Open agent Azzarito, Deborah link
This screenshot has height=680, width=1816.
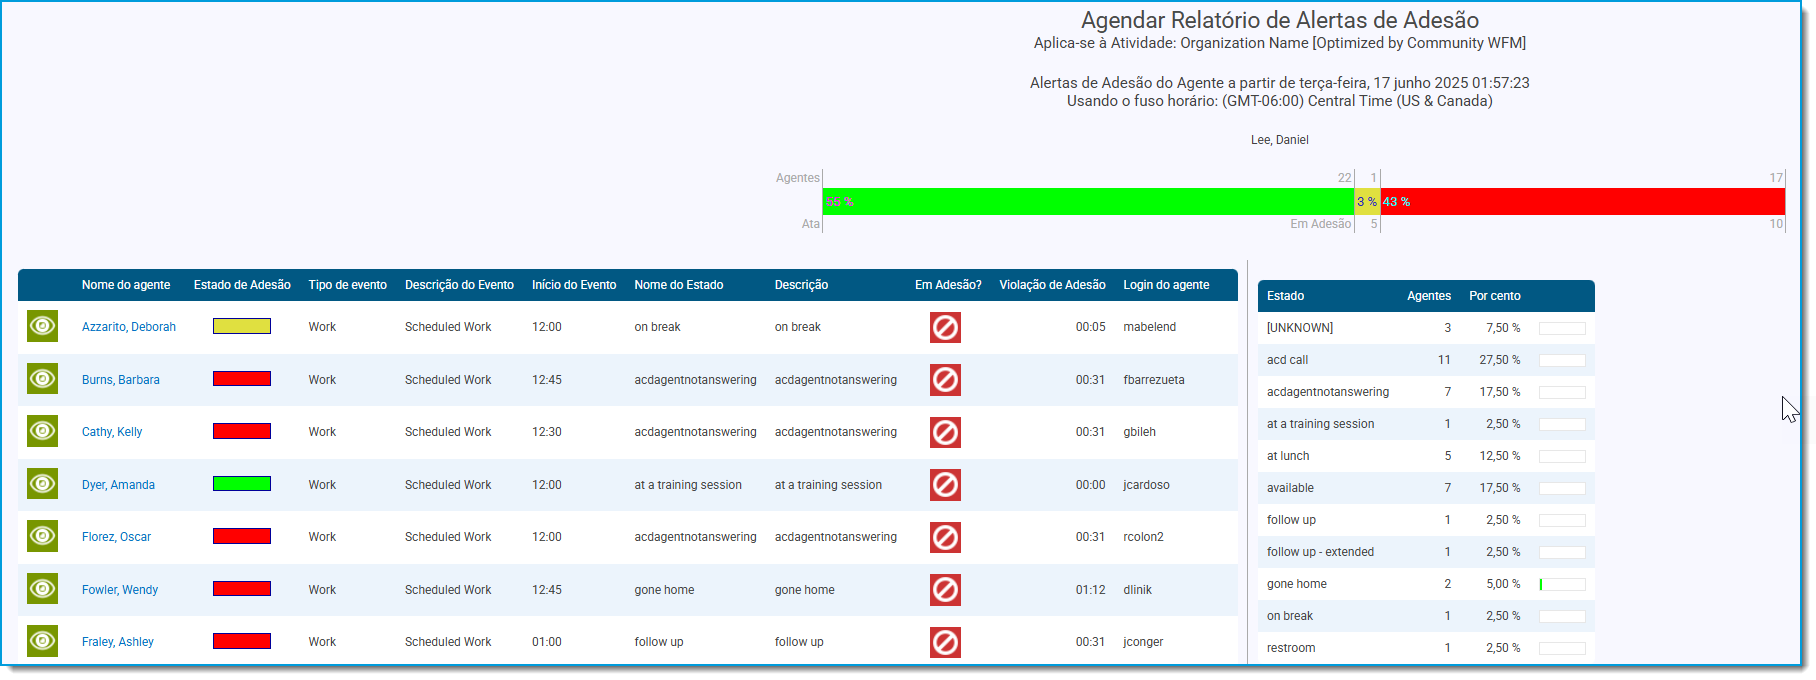click(x=129, y=327)
